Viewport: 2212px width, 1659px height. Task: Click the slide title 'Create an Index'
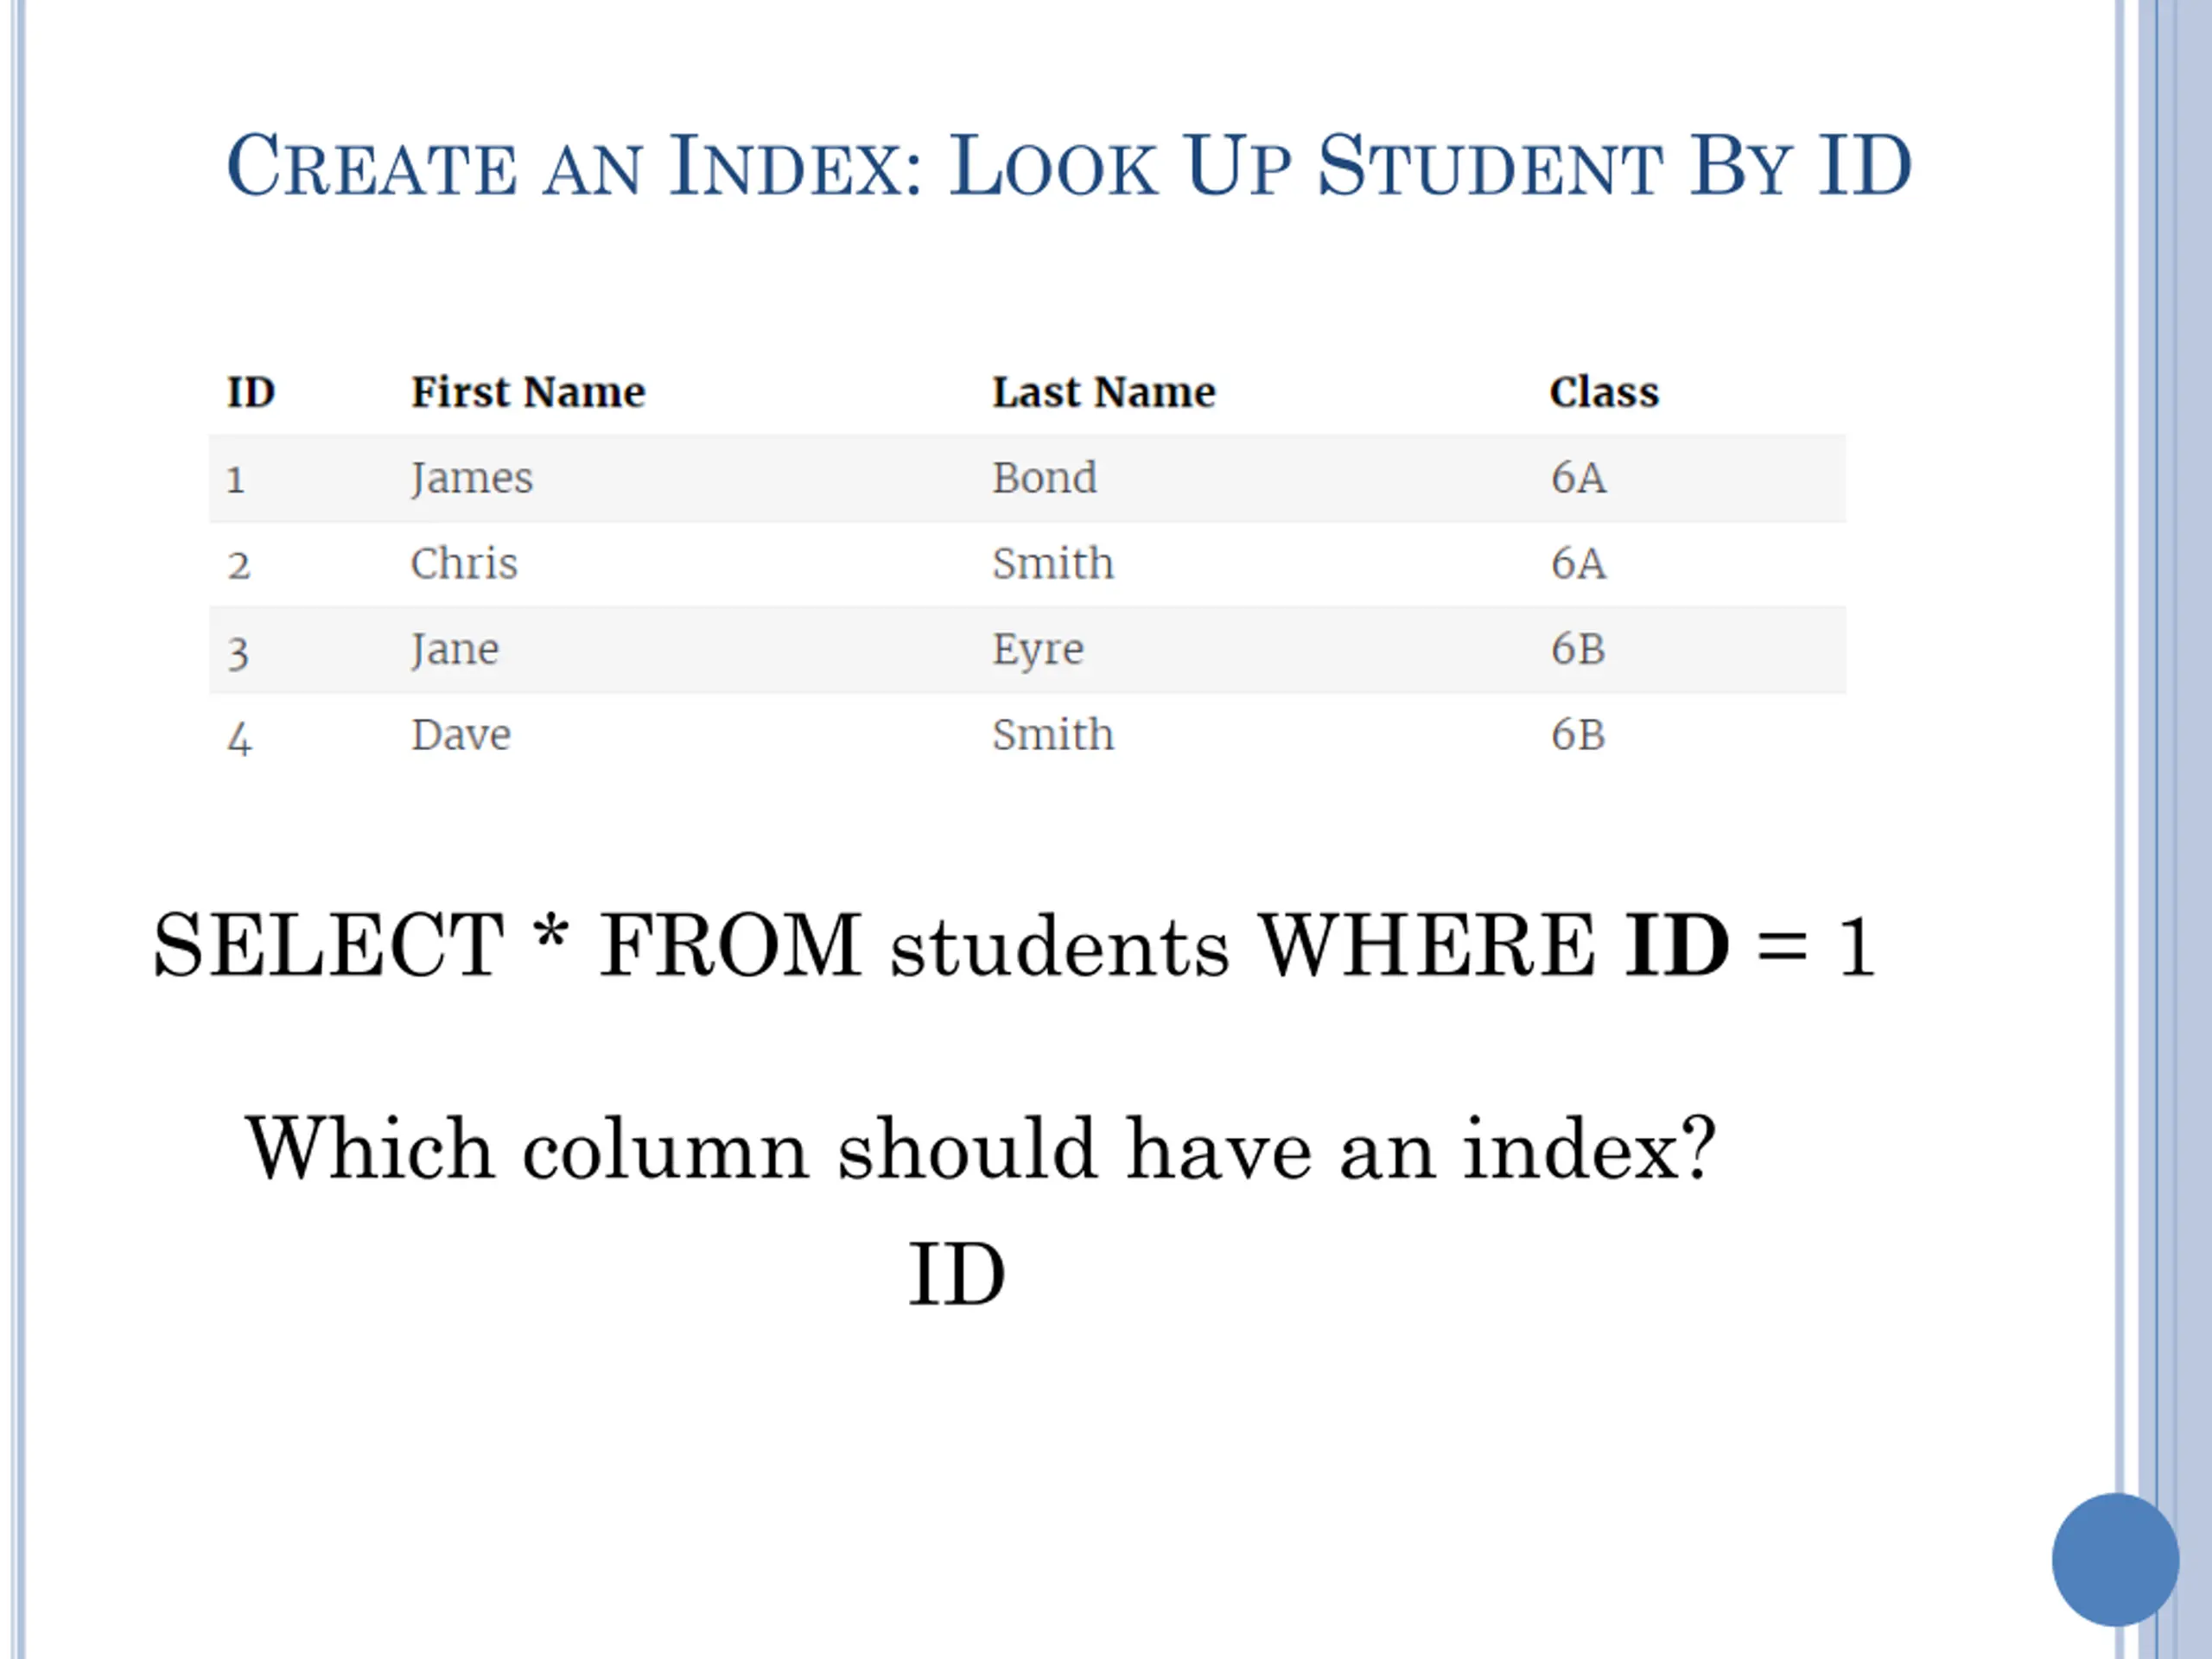pyautogui.click(x=1069, y=165)
